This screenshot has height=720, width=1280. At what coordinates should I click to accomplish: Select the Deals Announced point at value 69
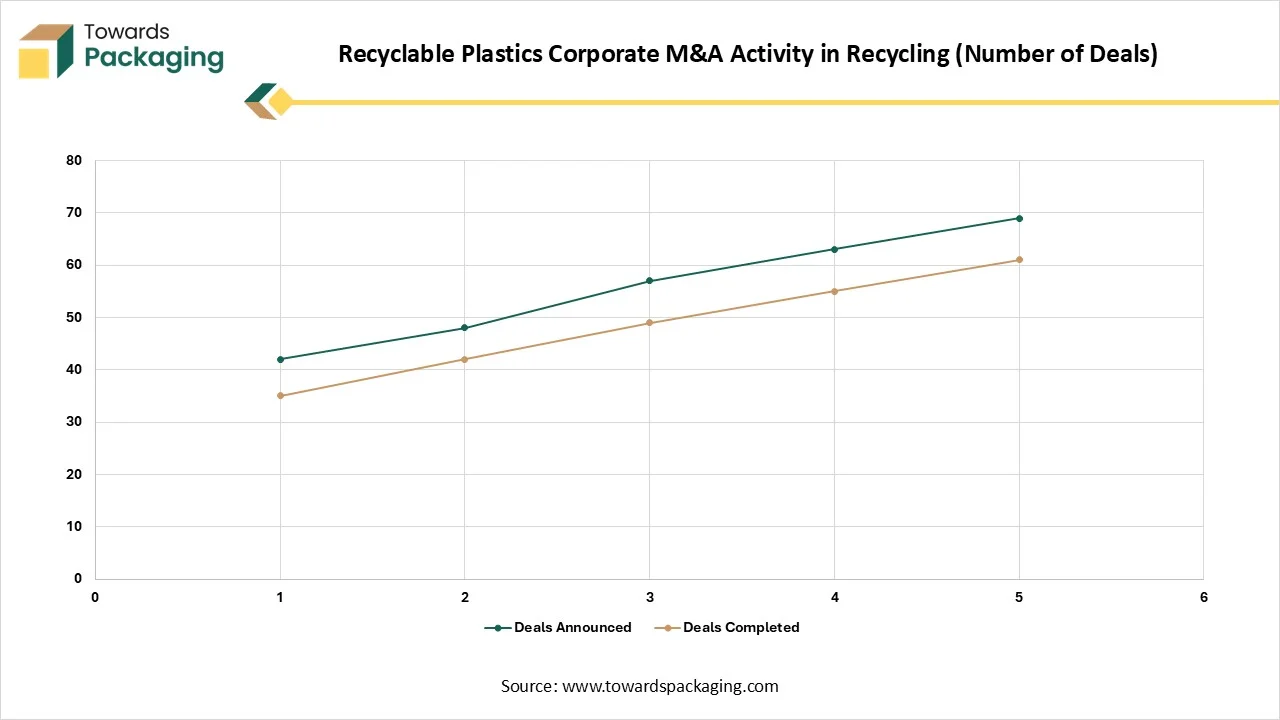click(1019, 218)
